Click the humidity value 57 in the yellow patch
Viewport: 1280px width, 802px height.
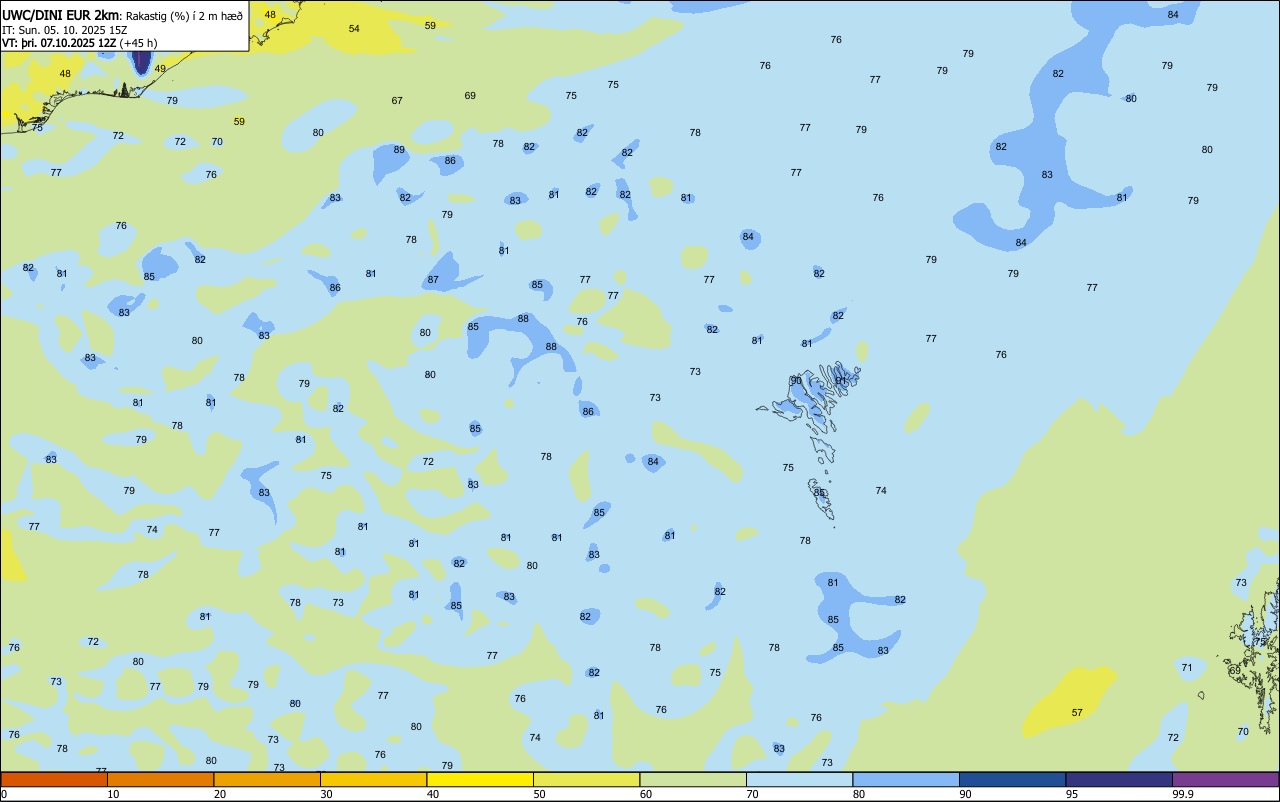click(1077, 713)
